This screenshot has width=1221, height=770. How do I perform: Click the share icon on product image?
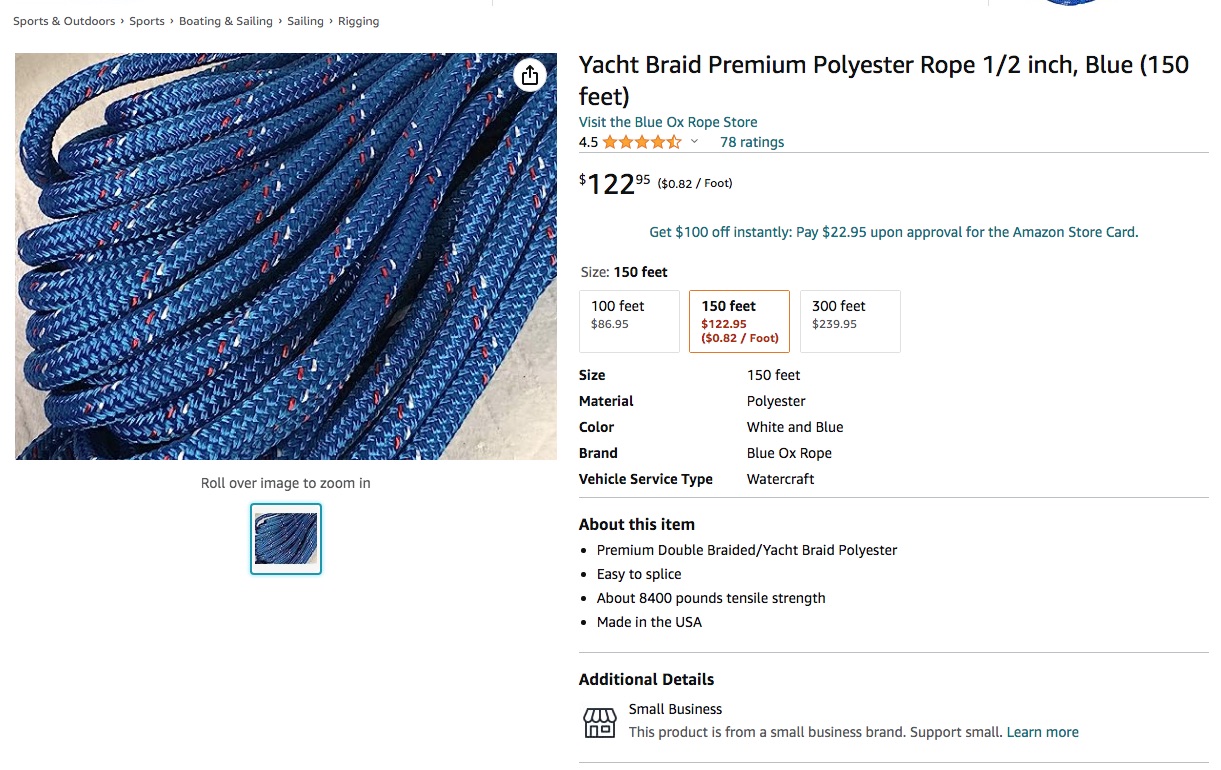tap(530, 75)
